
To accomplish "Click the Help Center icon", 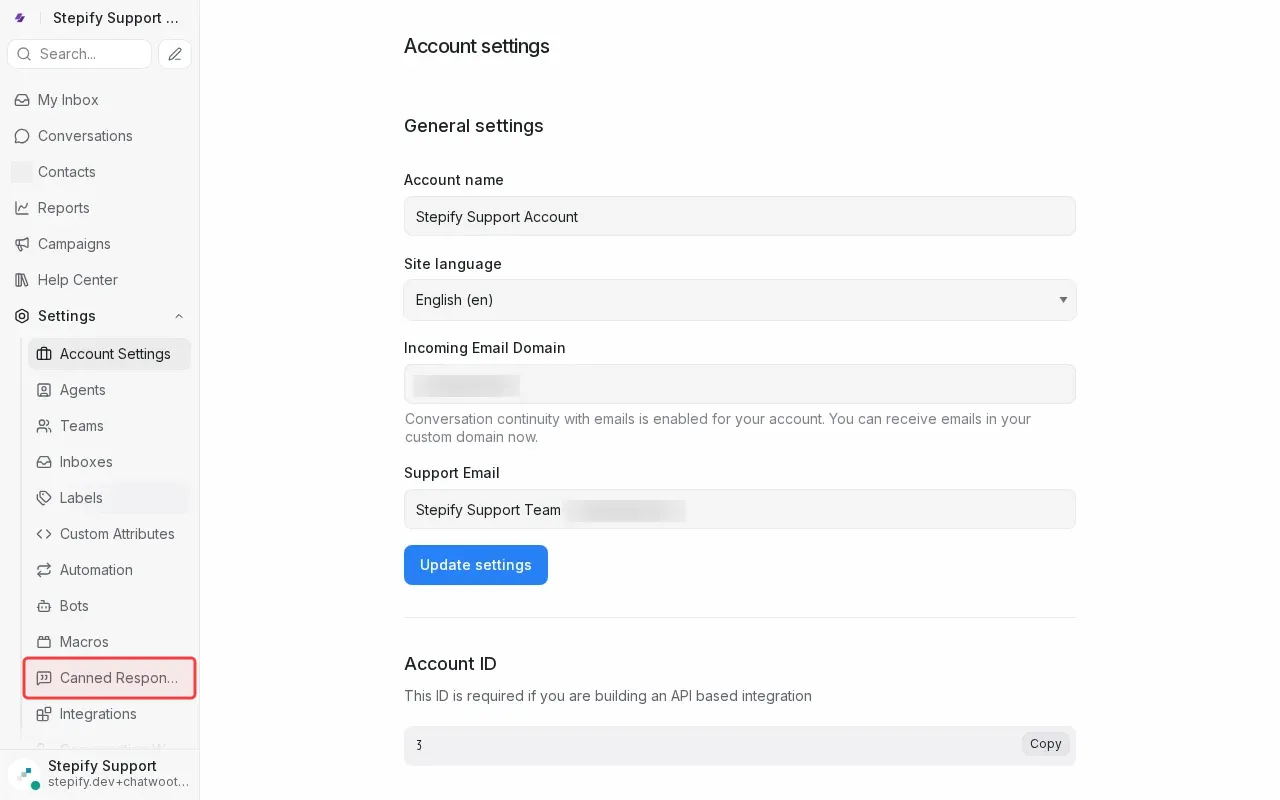I will coord(20,280).
